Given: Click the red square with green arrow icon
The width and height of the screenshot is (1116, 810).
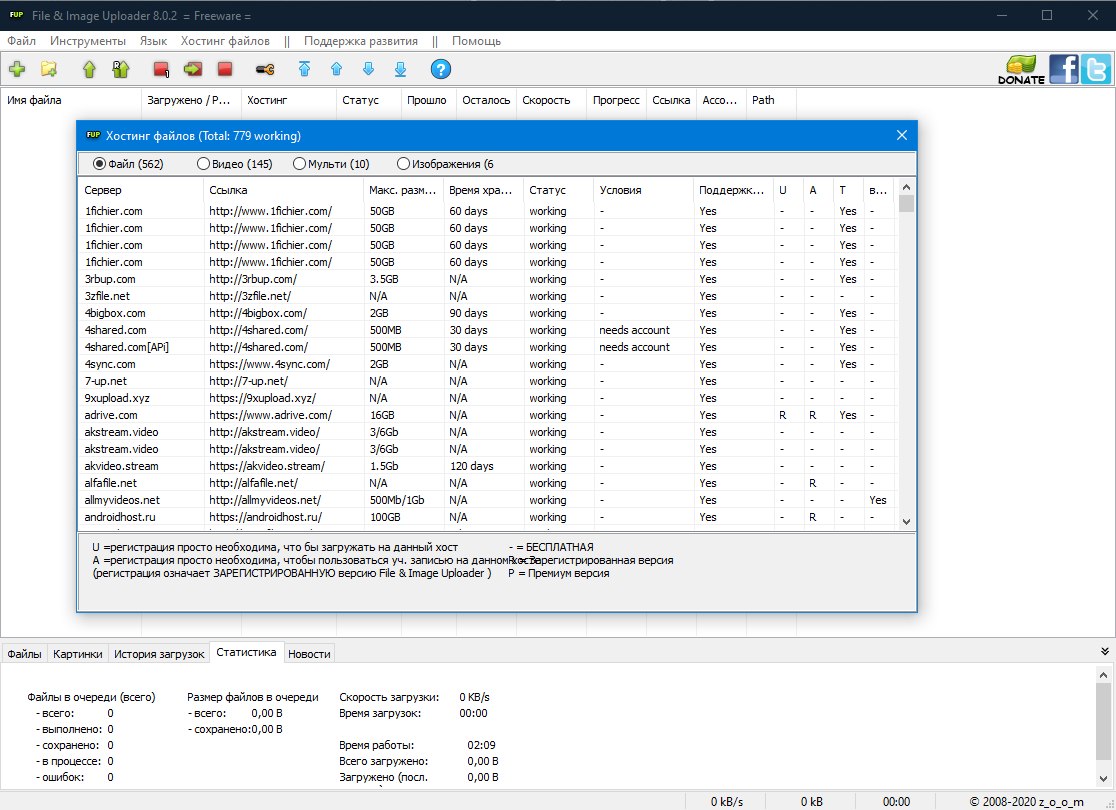Looking at the screenshot, I should pos(193,69).
